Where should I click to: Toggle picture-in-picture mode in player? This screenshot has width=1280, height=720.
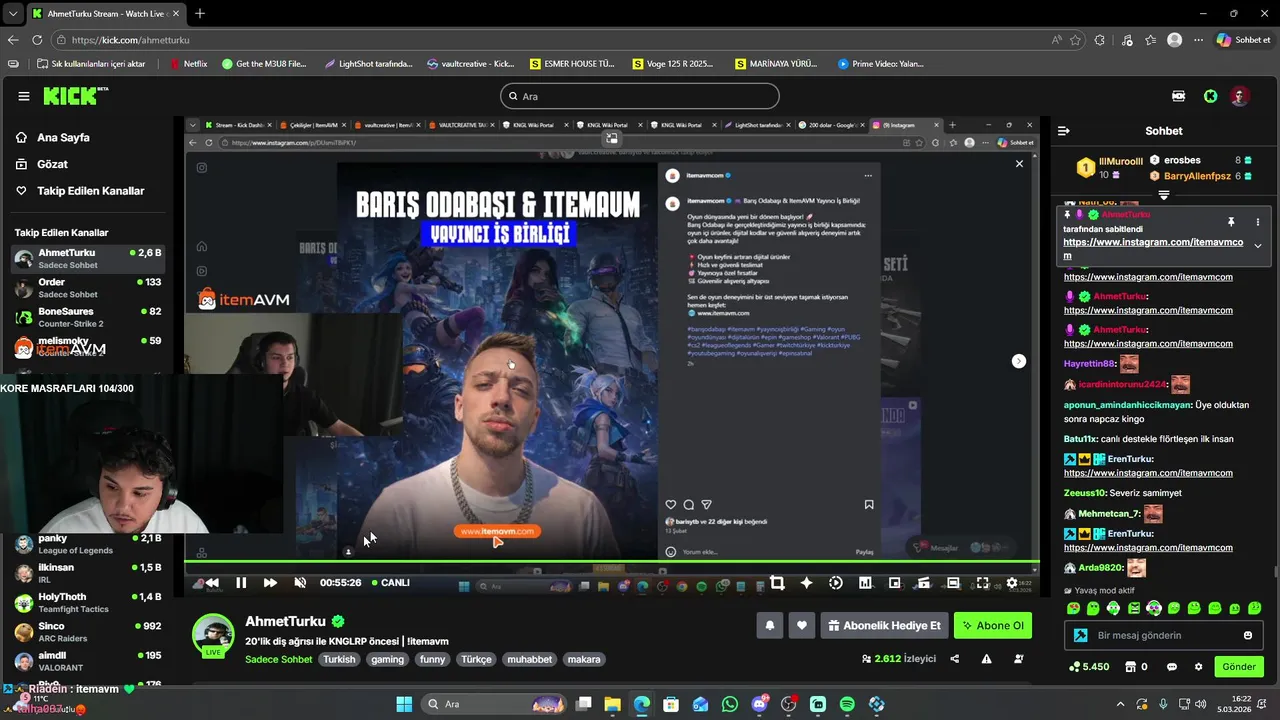tap(894, 583)
